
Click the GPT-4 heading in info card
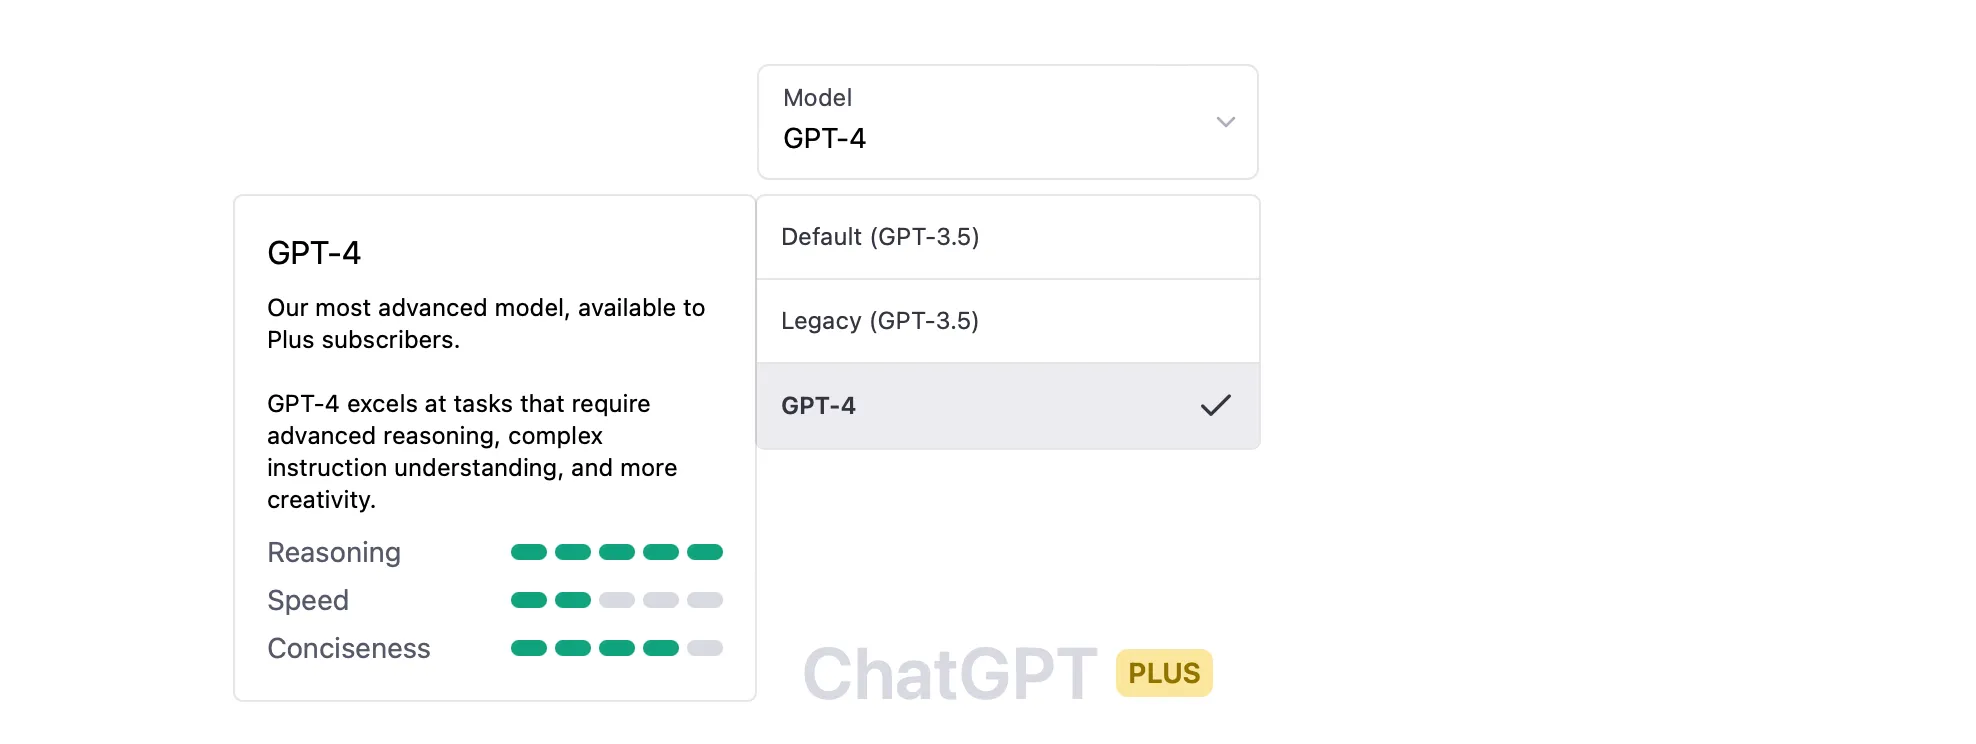314,253
